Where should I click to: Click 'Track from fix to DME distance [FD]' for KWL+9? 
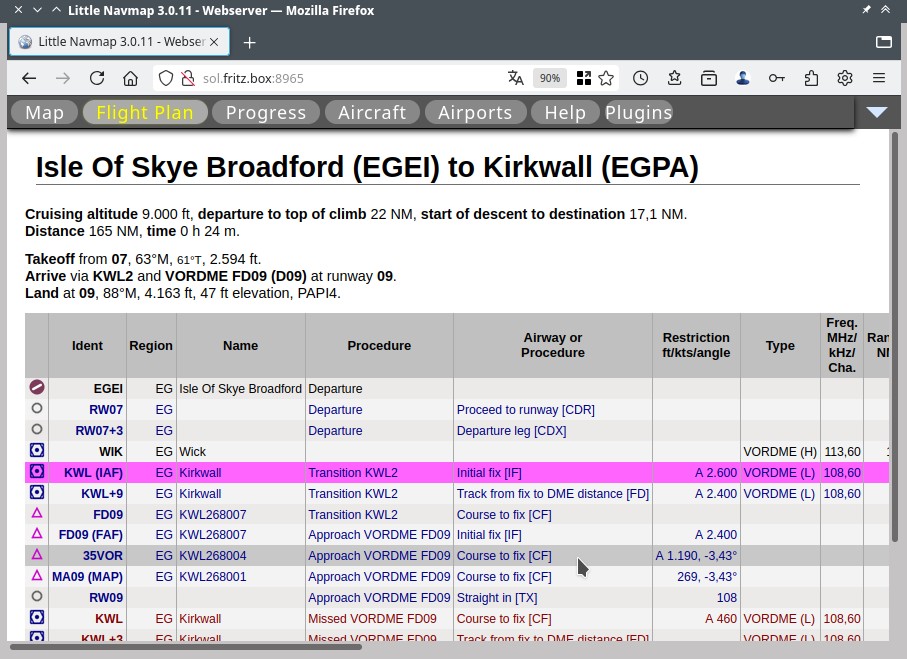pyautogui.click(x=552, y=494)
